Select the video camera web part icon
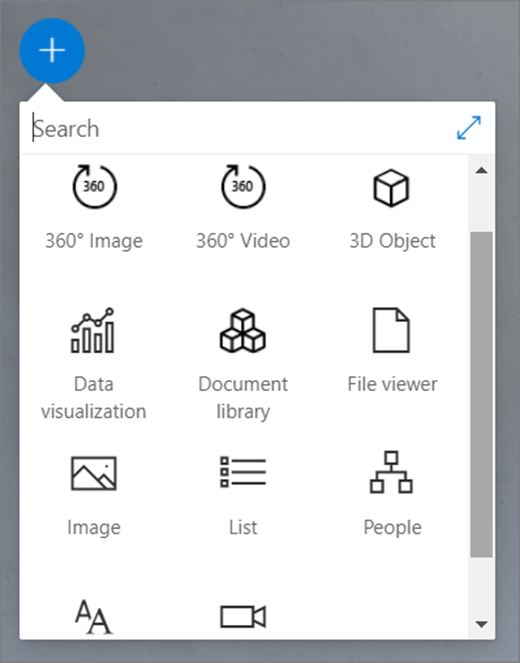520x663 pixels. [x=243, y=616]
